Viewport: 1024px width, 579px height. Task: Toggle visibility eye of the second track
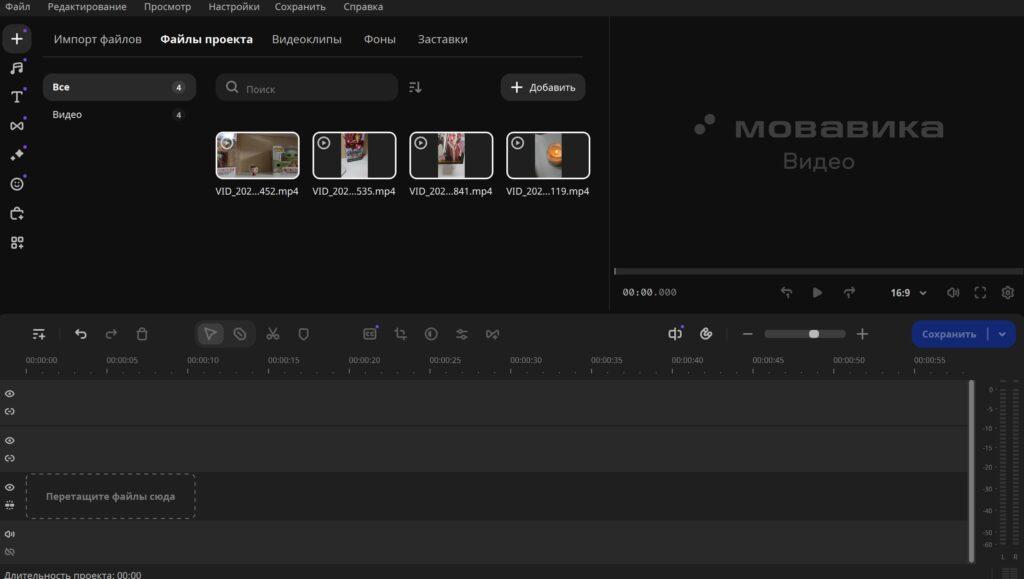10,441
